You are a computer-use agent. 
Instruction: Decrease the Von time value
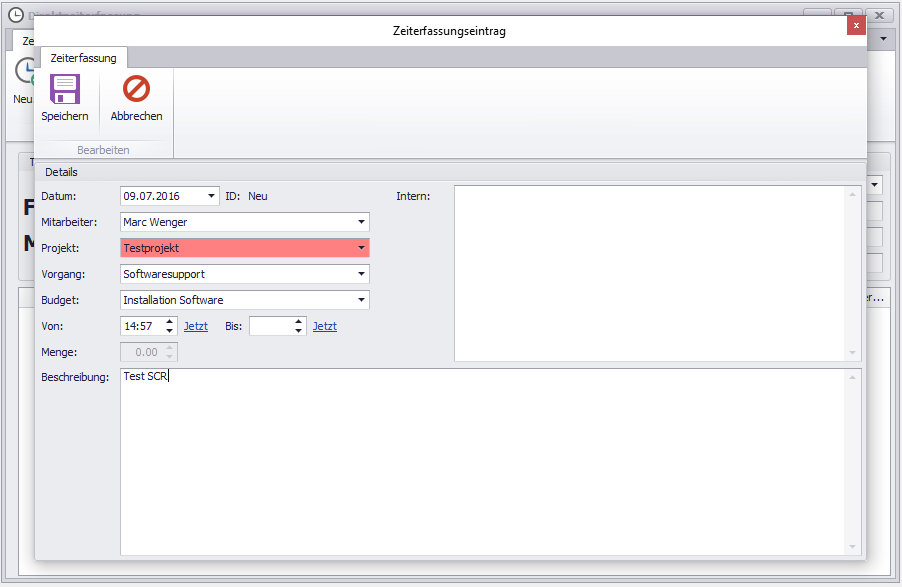click(x=170, y=331)
